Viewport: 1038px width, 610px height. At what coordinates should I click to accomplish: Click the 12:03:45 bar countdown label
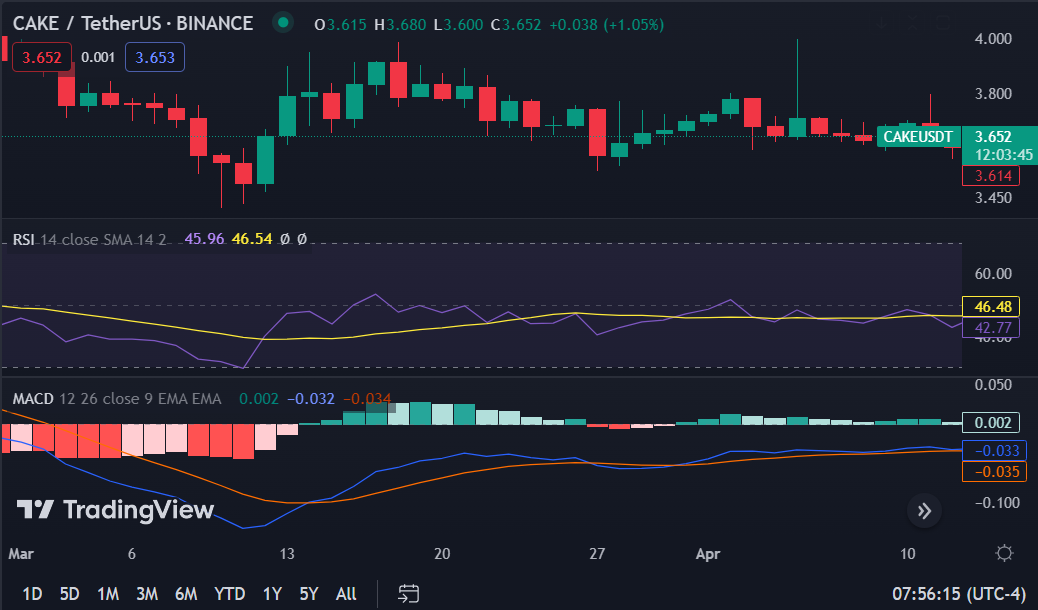pyautogui.click(x=1004, y=155)
